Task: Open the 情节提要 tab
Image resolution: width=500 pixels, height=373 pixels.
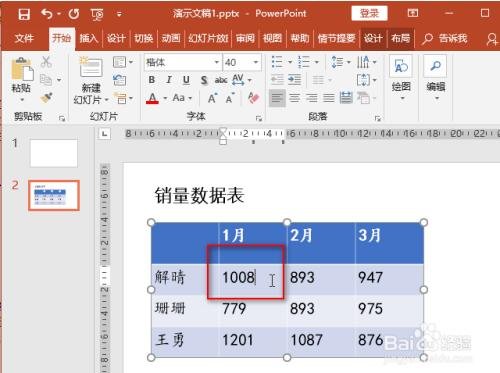Action: click(x=336, y=38)
